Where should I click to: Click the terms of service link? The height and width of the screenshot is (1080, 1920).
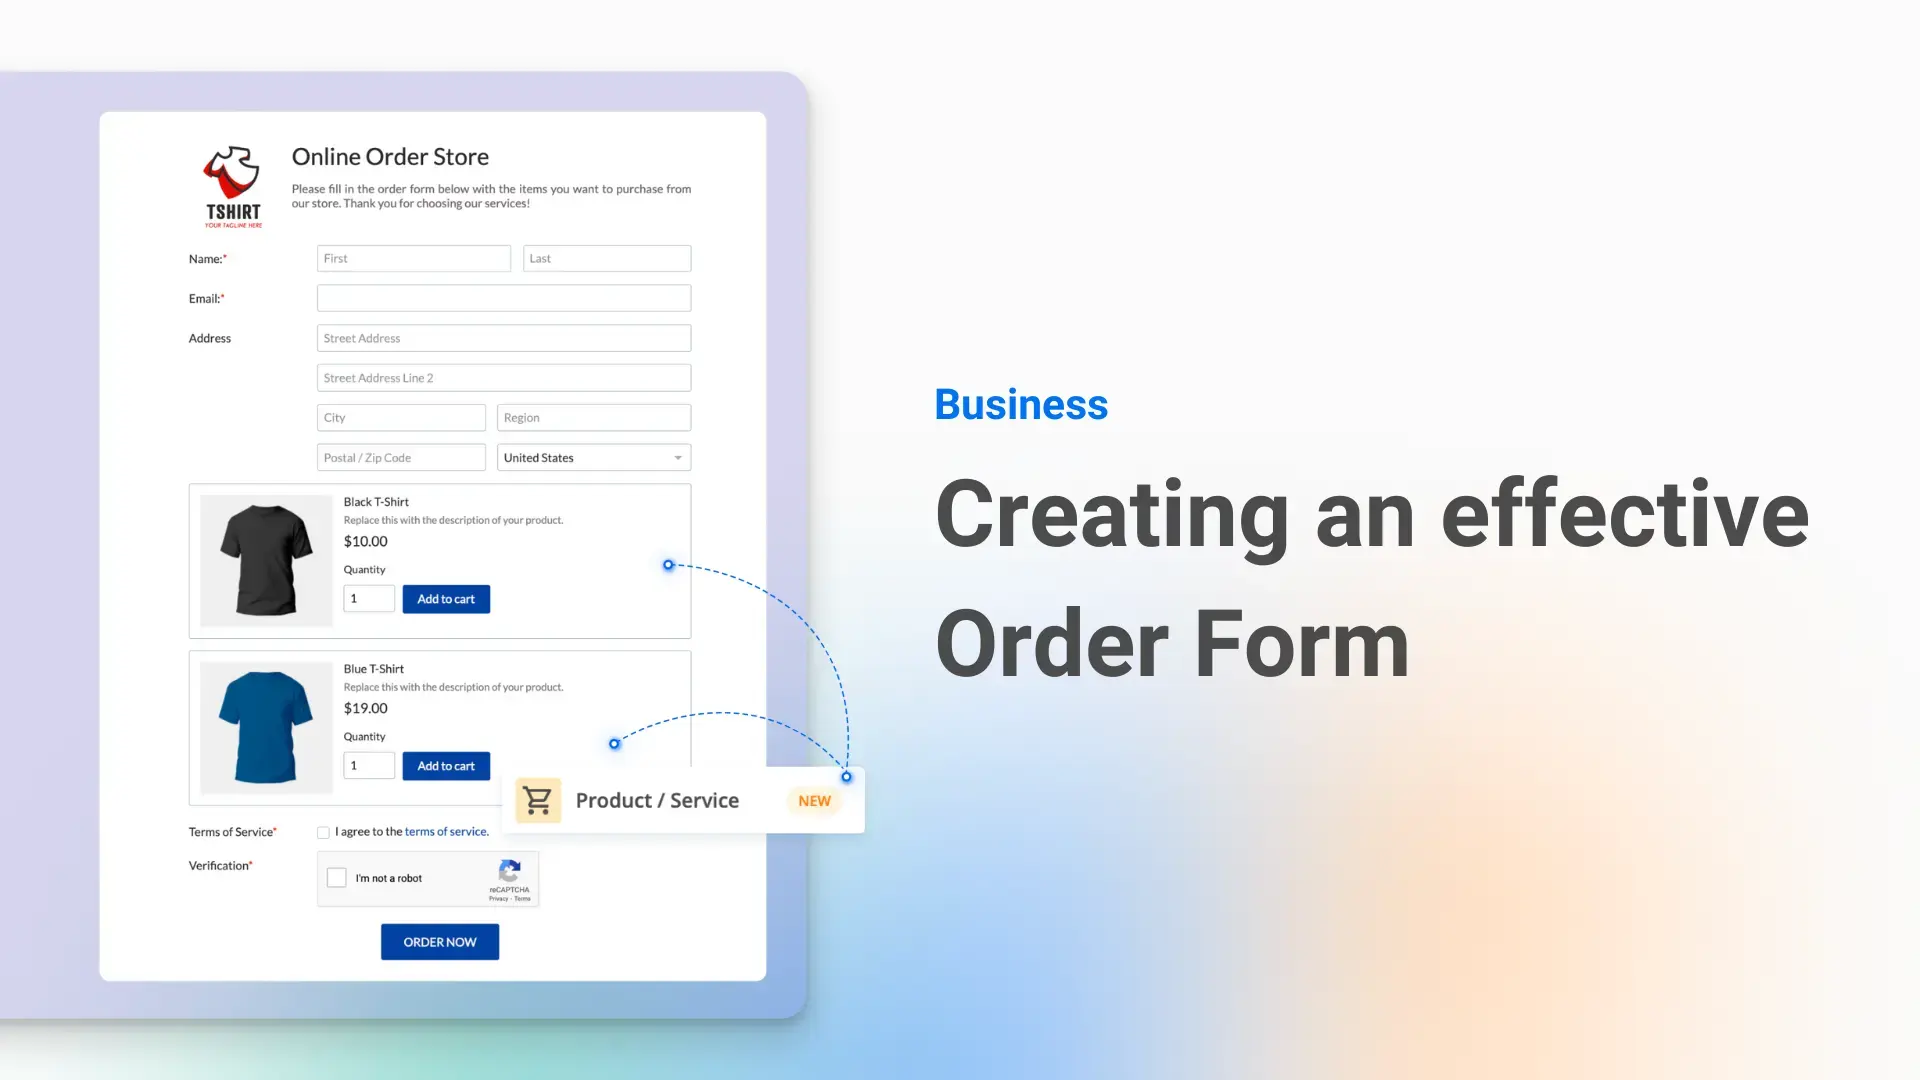point(444,831)
